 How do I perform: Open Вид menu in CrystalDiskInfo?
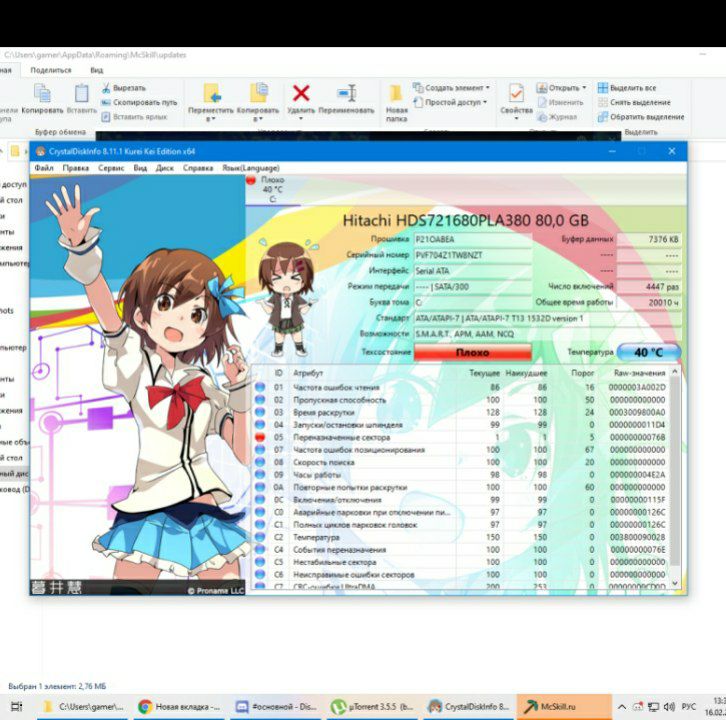[x=140, y=168]
